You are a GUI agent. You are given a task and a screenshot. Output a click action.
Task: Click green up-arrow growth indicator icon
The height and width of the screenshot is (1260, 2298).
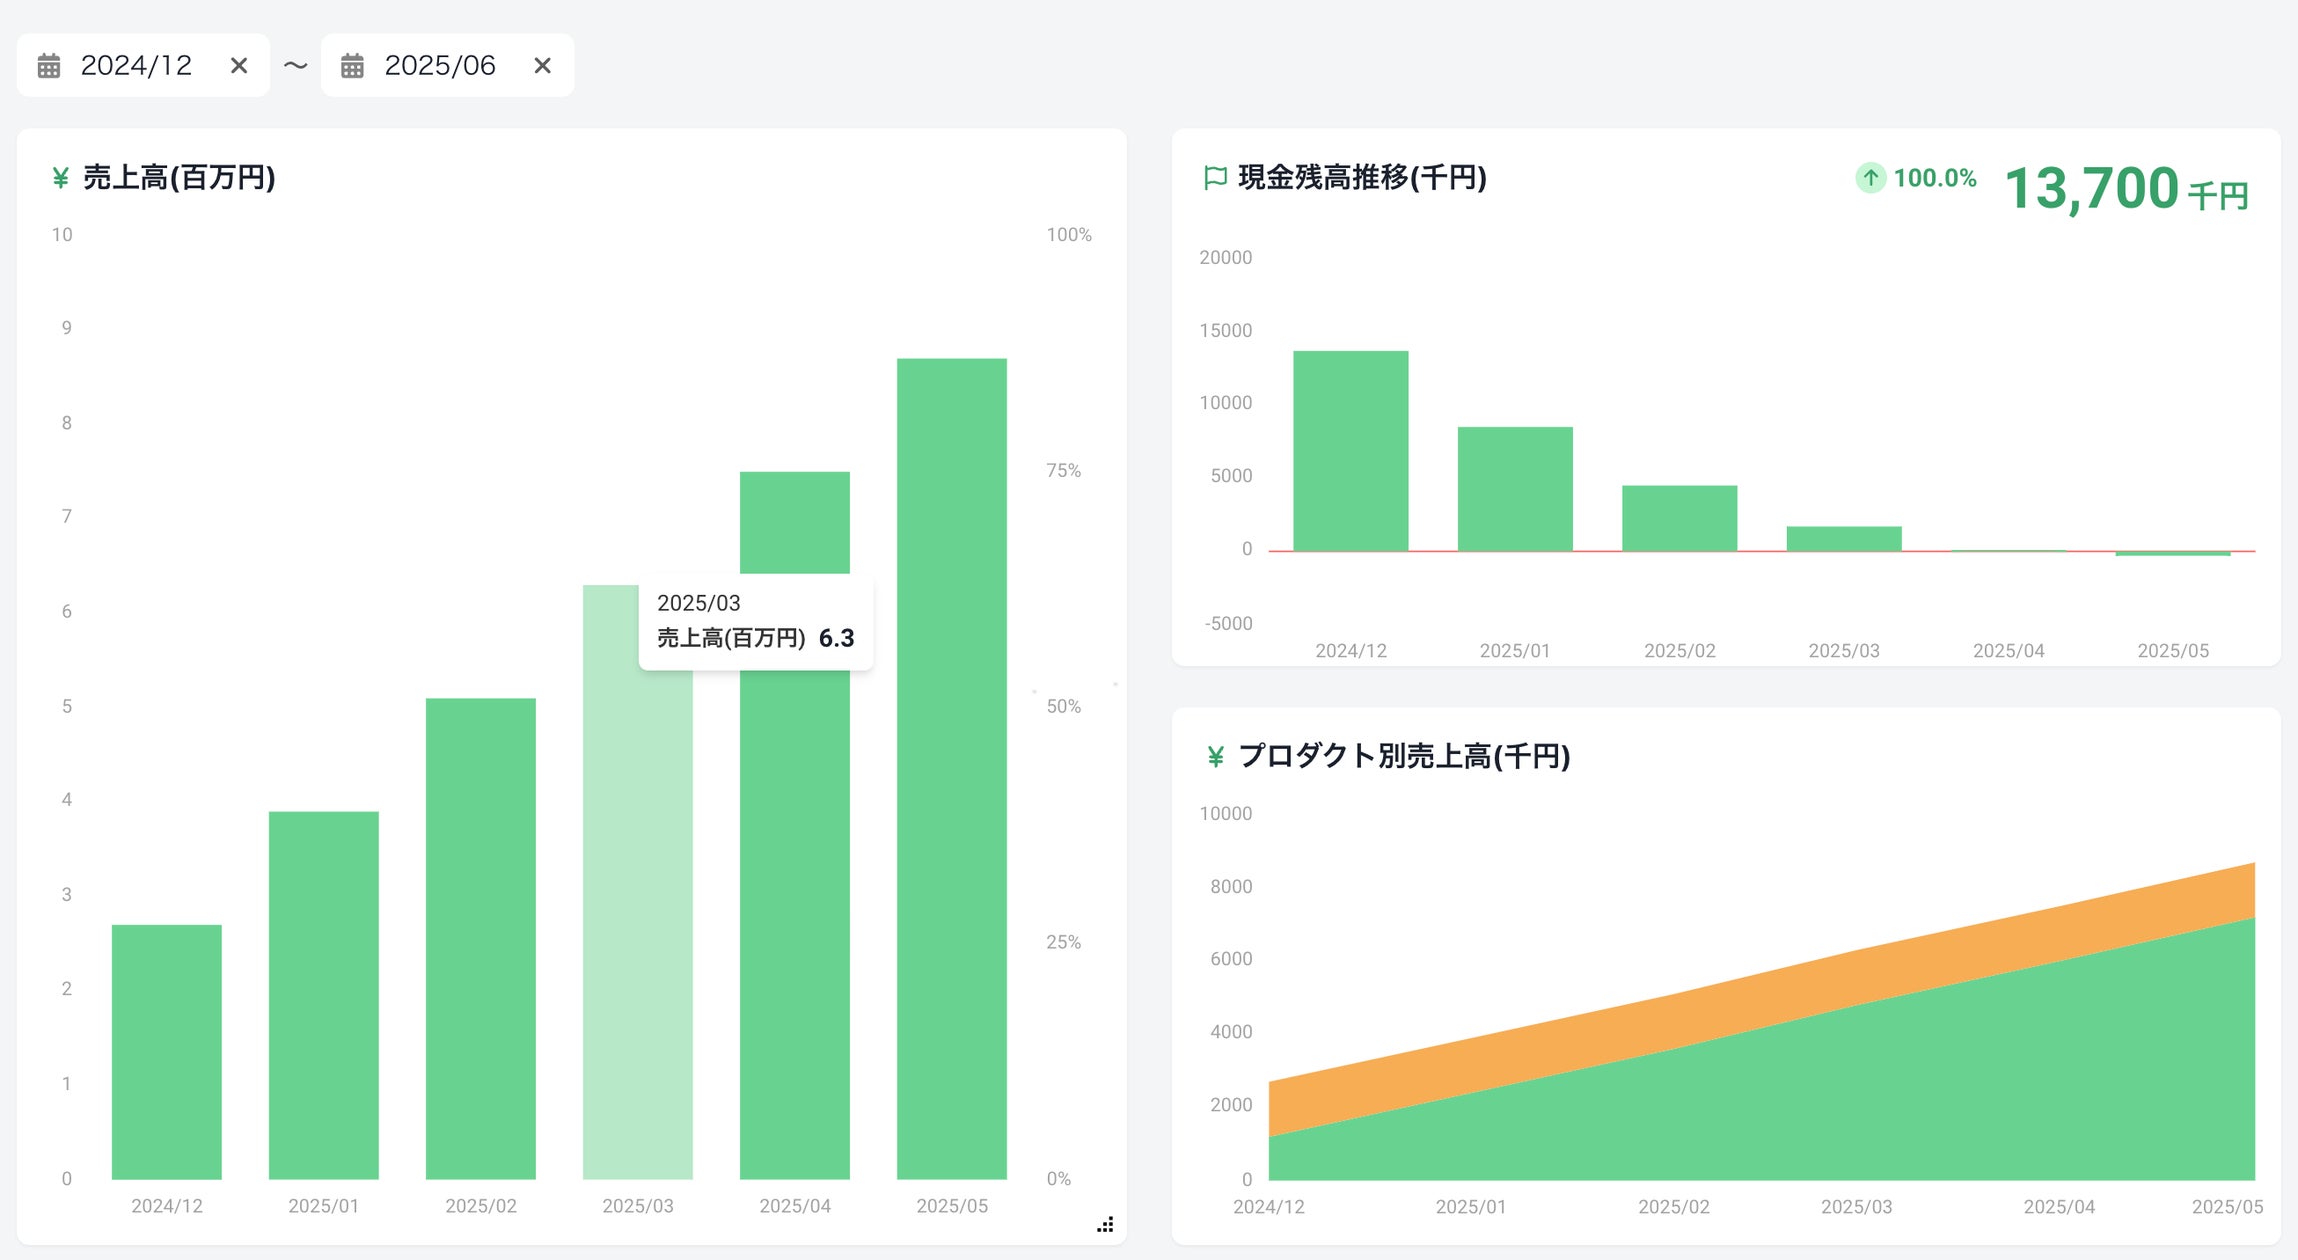coord(1870,178)
